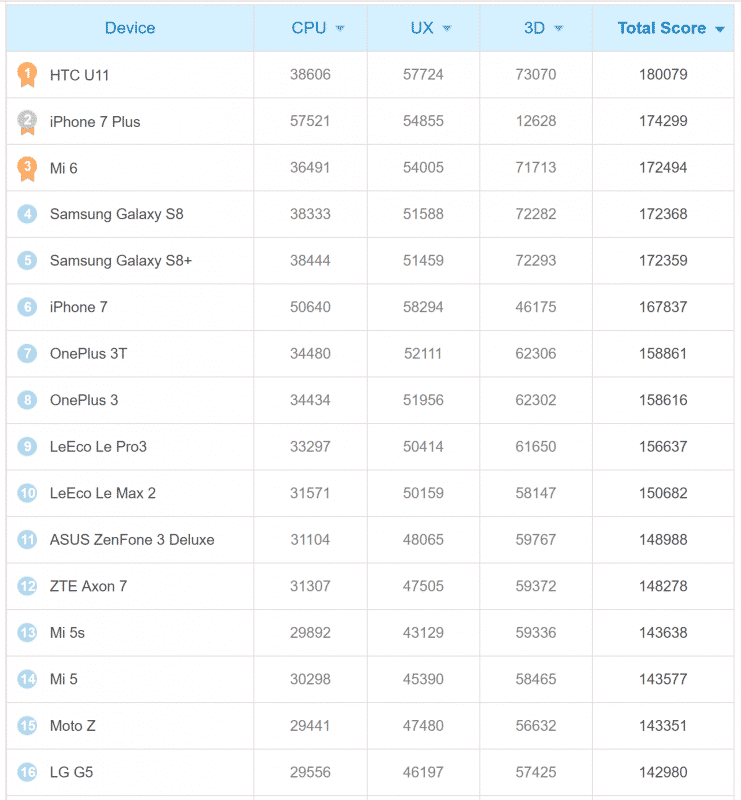Viewport: 741px width, 800px height.
Task: Sort by 3D using its arrow
Action: [x=559, y=29]
